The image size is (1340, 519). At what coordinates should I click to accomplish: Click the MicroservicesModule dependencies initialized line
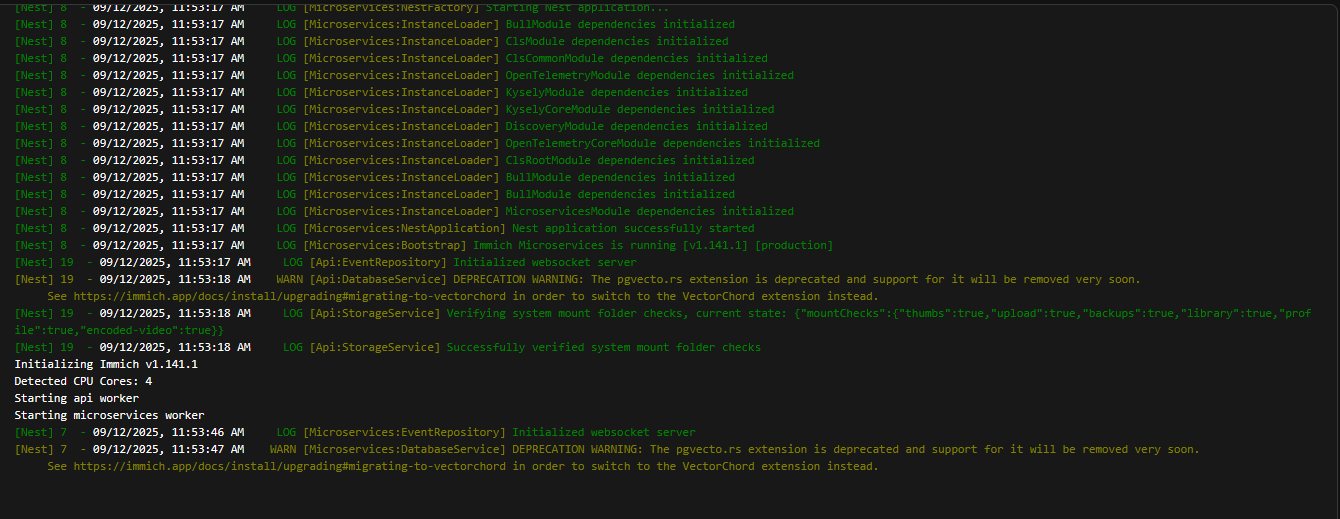[x=649, y=211]
